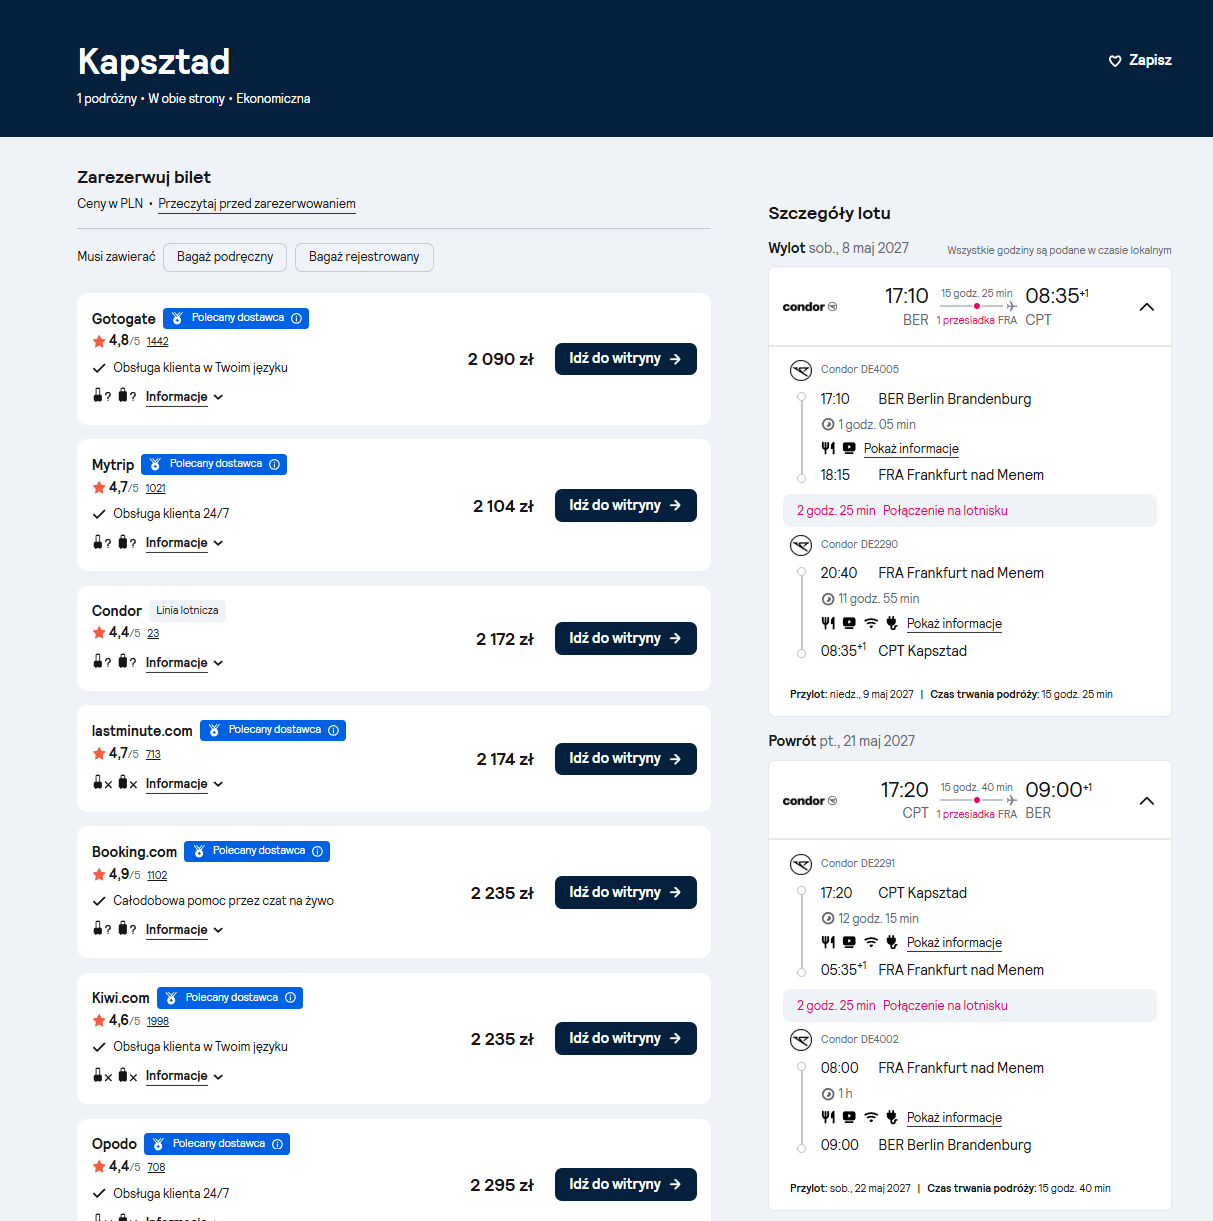1213x1221 pixels.
Task: Expand Informacje for Kiwi.com
Action: tap(185, 1076)
